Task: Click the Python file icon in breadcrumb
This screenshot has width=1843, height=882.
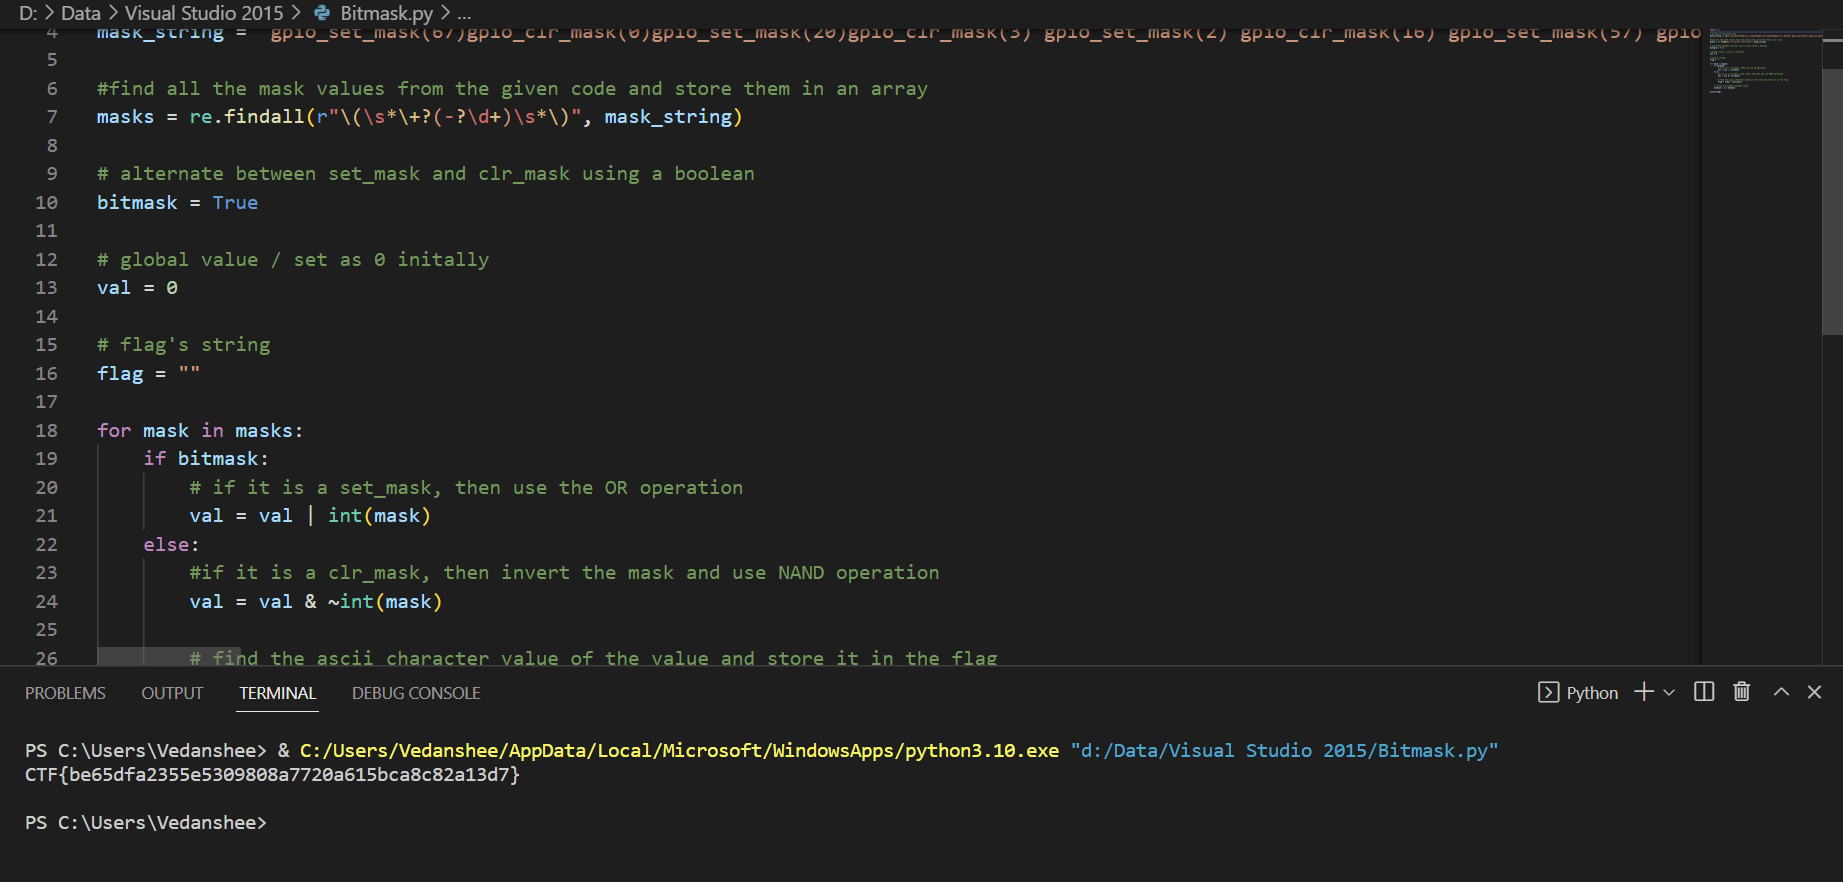Action: click(322, 13)
